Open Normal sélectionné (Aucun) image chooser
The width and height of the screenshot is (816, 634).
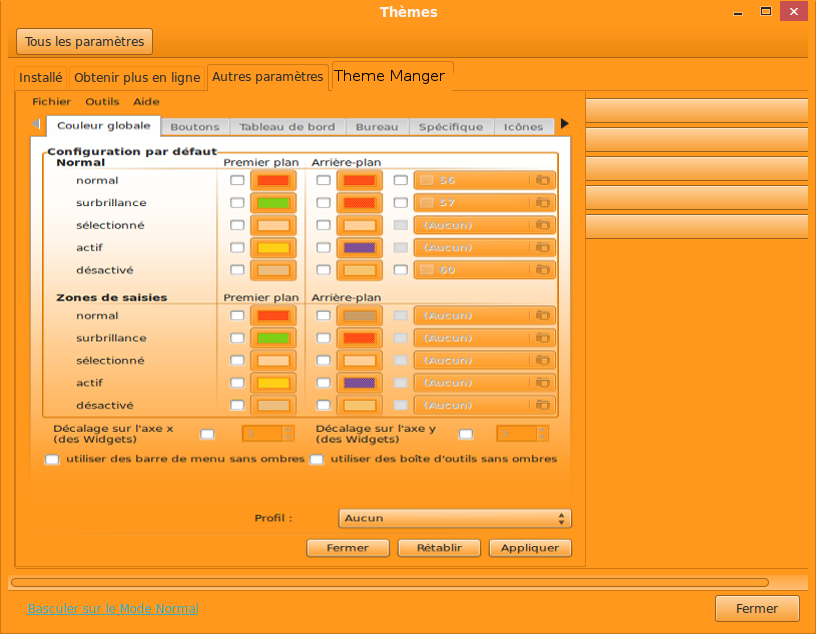[484, 225]
